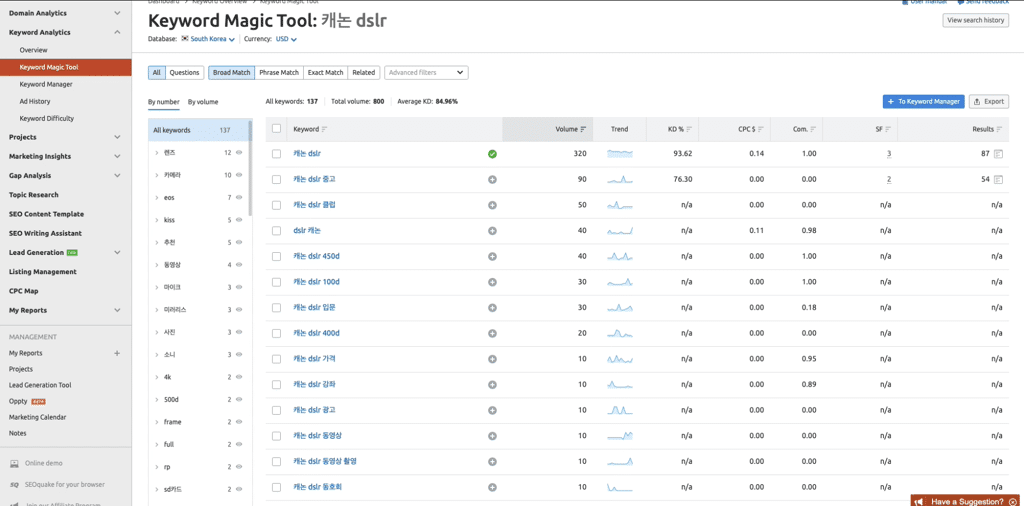Check the '캐논 dslr 450d' row checkbox

click(276, 257)
